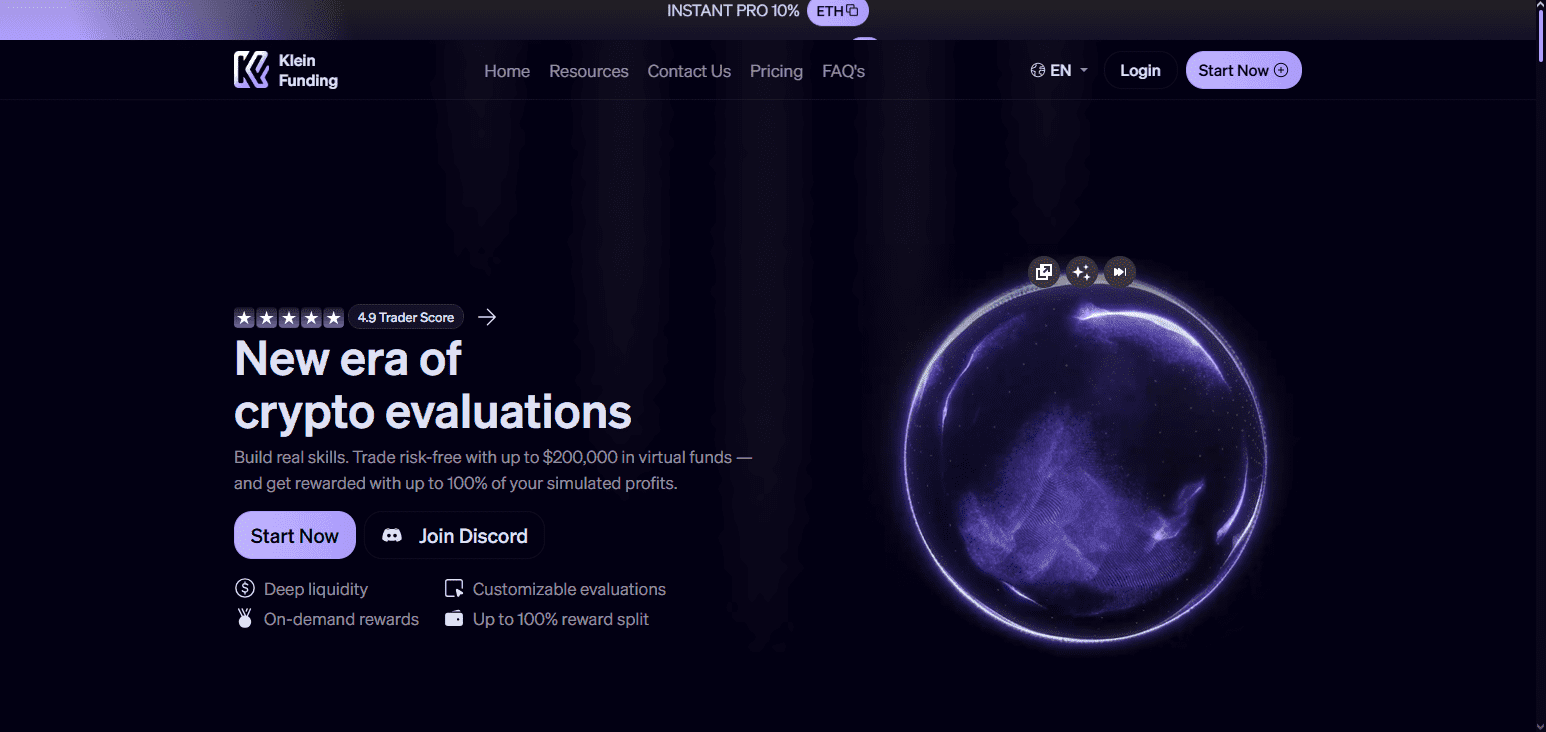This screenshot has height=732, width=1546.
Task: Switch to the Pricing page
Action: (x=776, y=70)
